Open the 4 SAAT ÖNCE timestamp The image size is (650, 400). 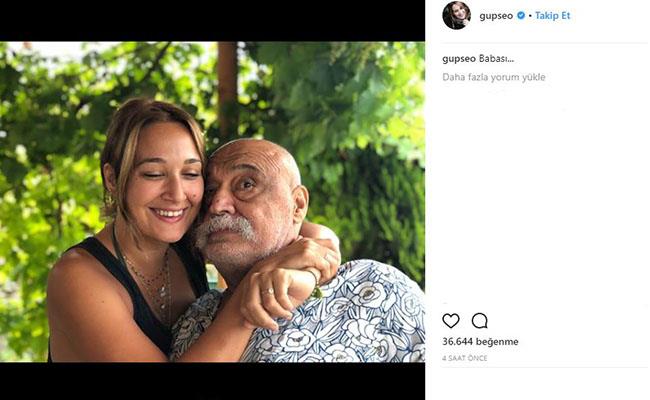click(464, 358)
